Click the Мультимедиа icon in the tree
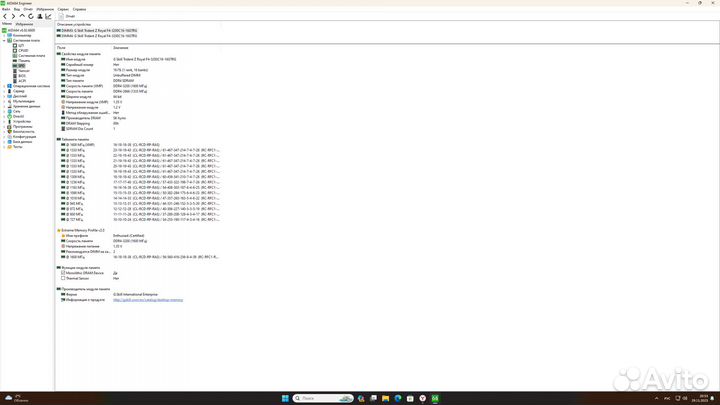 (9, 101)
